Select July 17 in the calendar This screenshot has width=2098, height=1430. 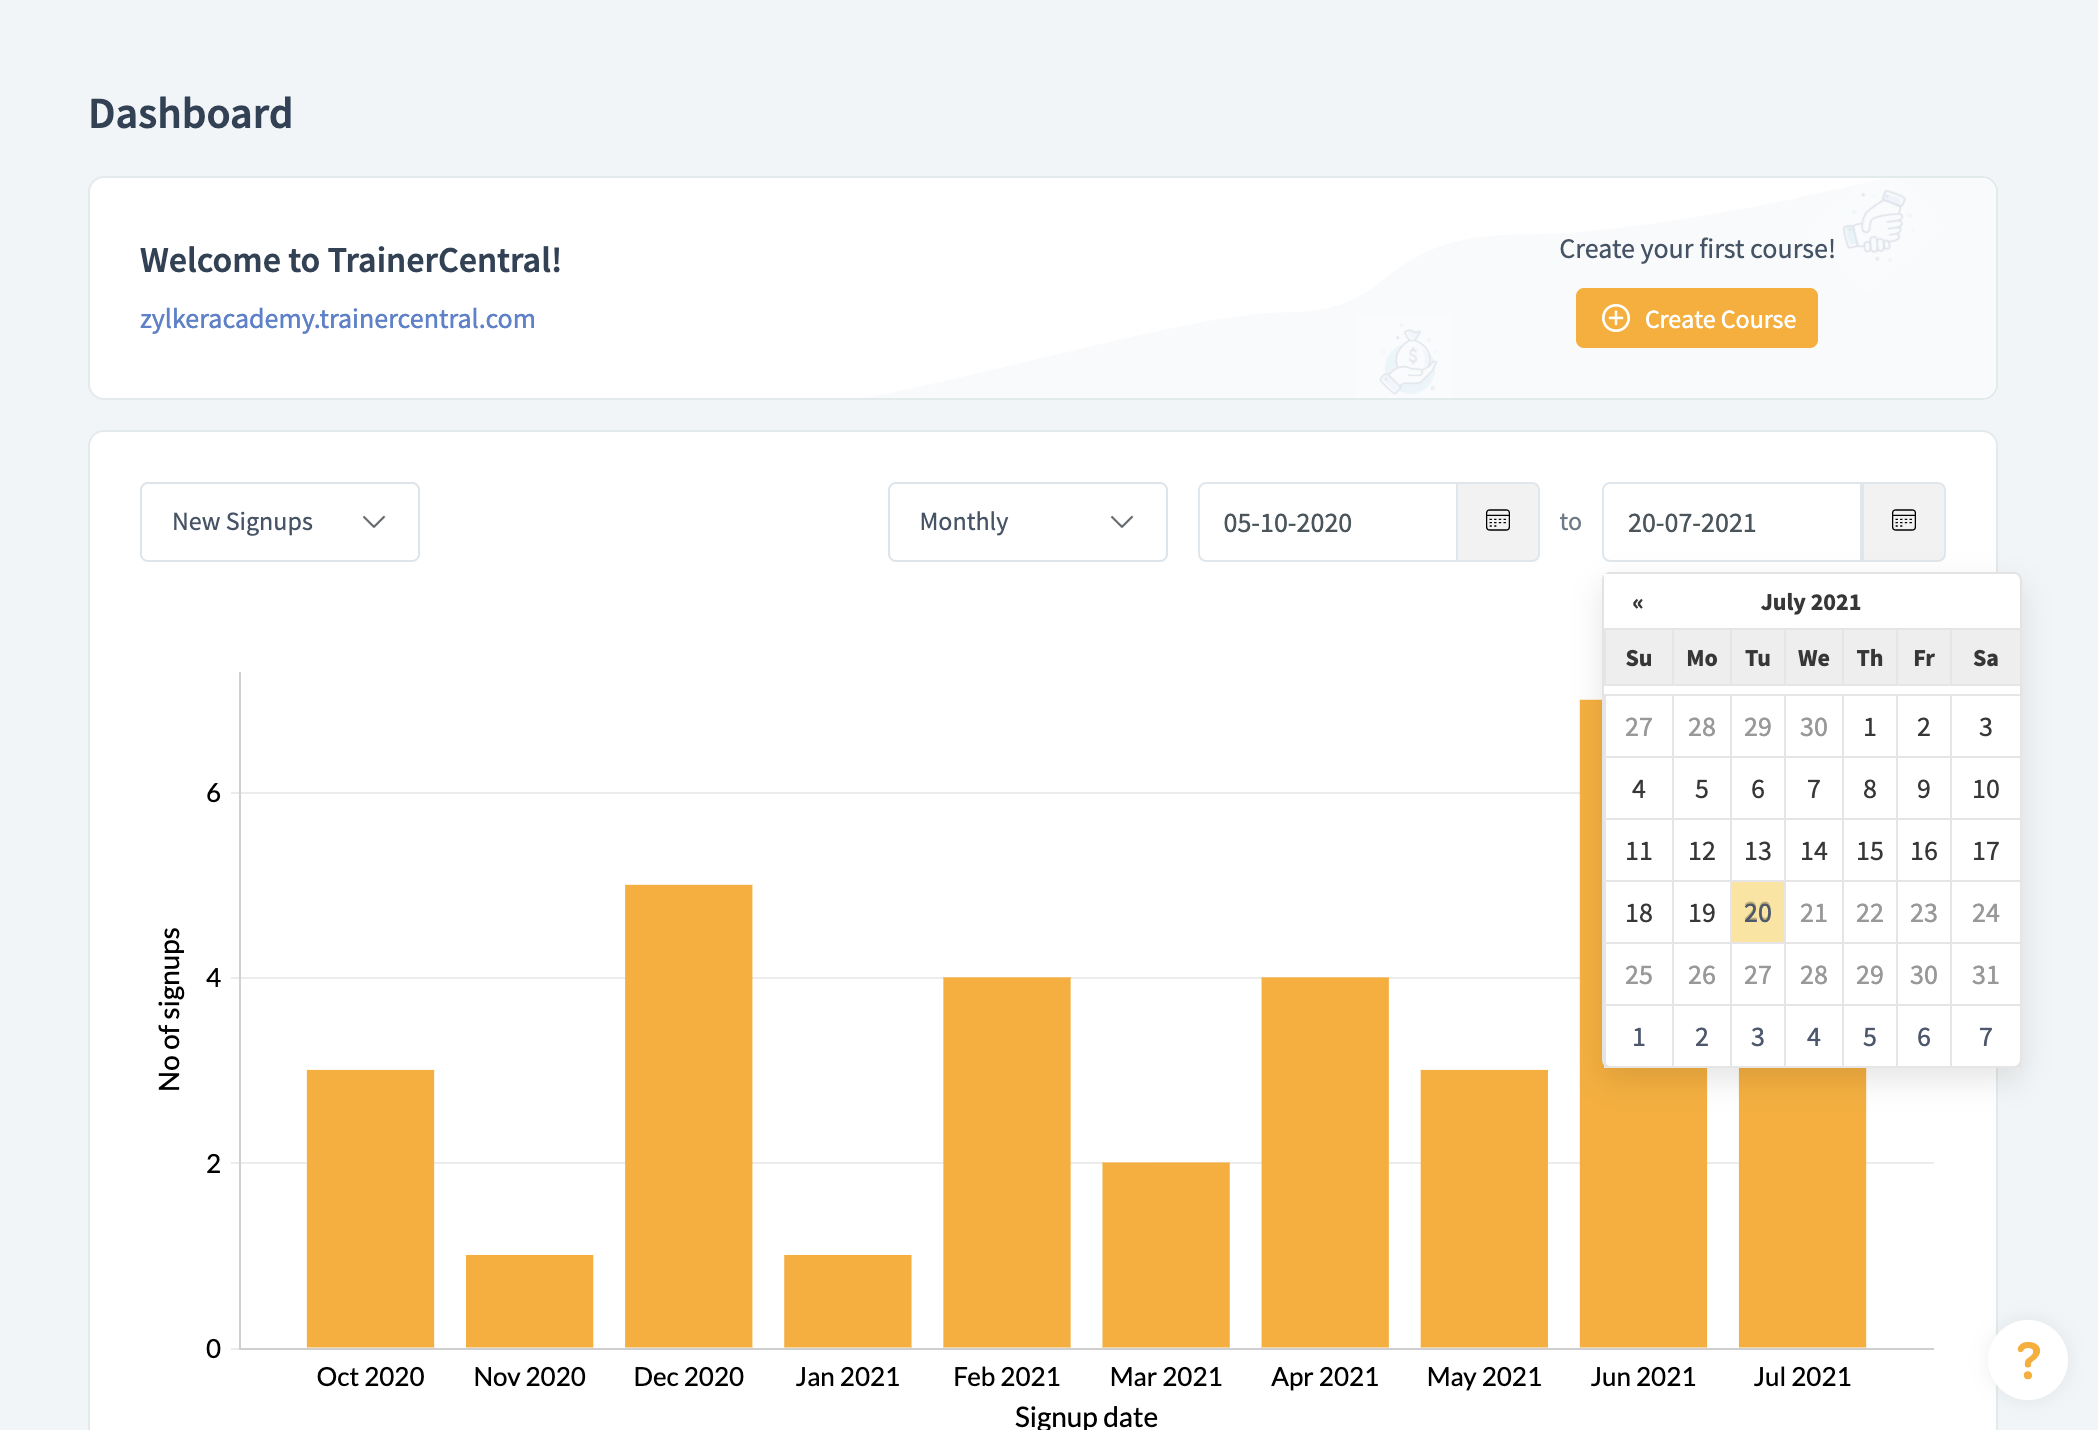pos(1985,851)
